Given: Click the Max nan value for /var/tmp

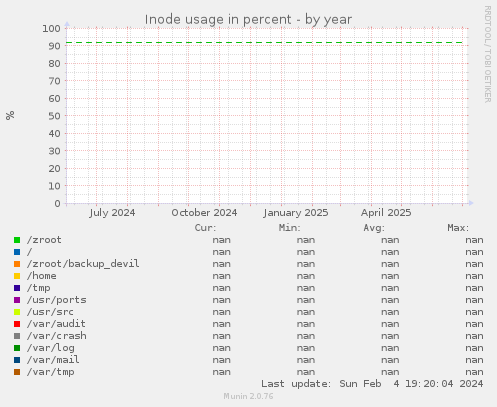Looking at the screenshot, I should pyautogui.click(x=474, y=372).
